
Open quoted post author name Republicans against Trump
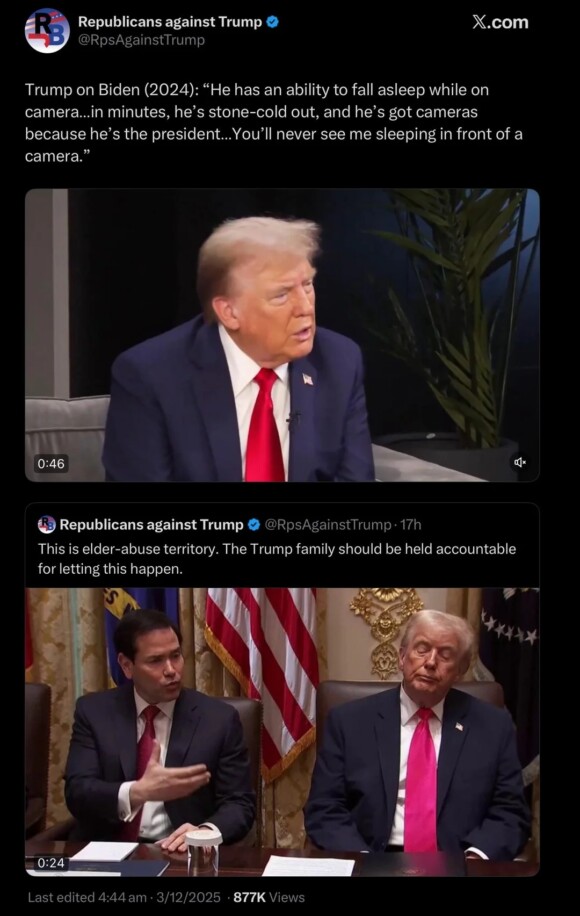pyautogui.click(x=151, y=525)
